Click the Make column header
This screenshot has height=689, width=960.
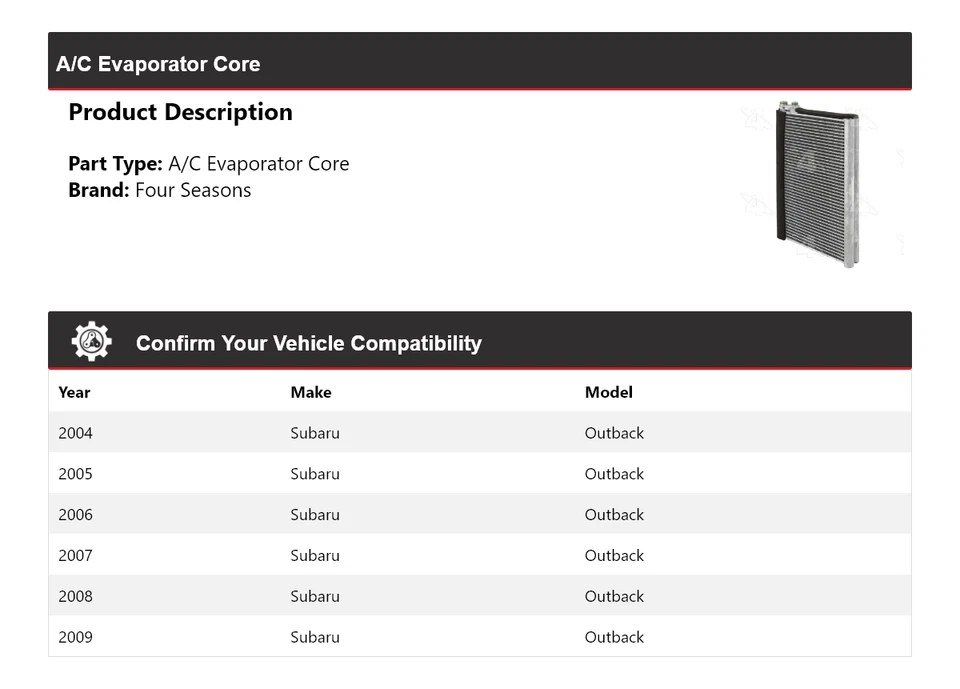pyautogui.click(x=310, y=392)
